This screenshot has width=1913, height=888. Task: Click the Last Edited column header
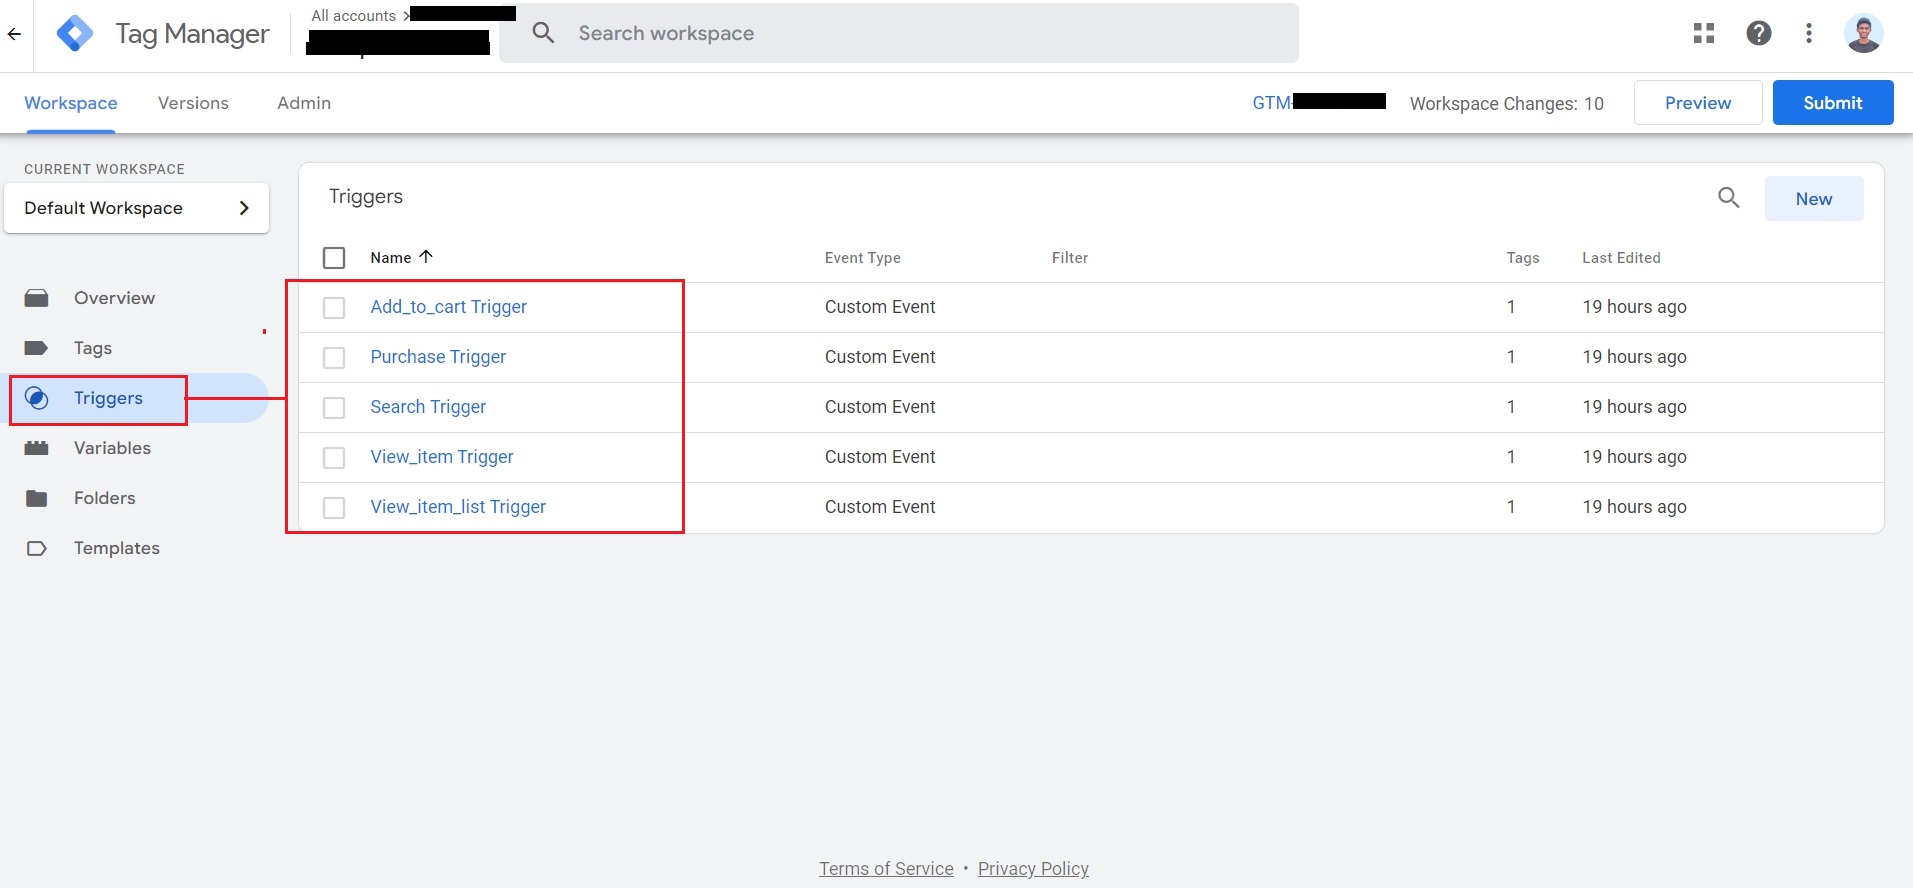(x=1621, y=258)
